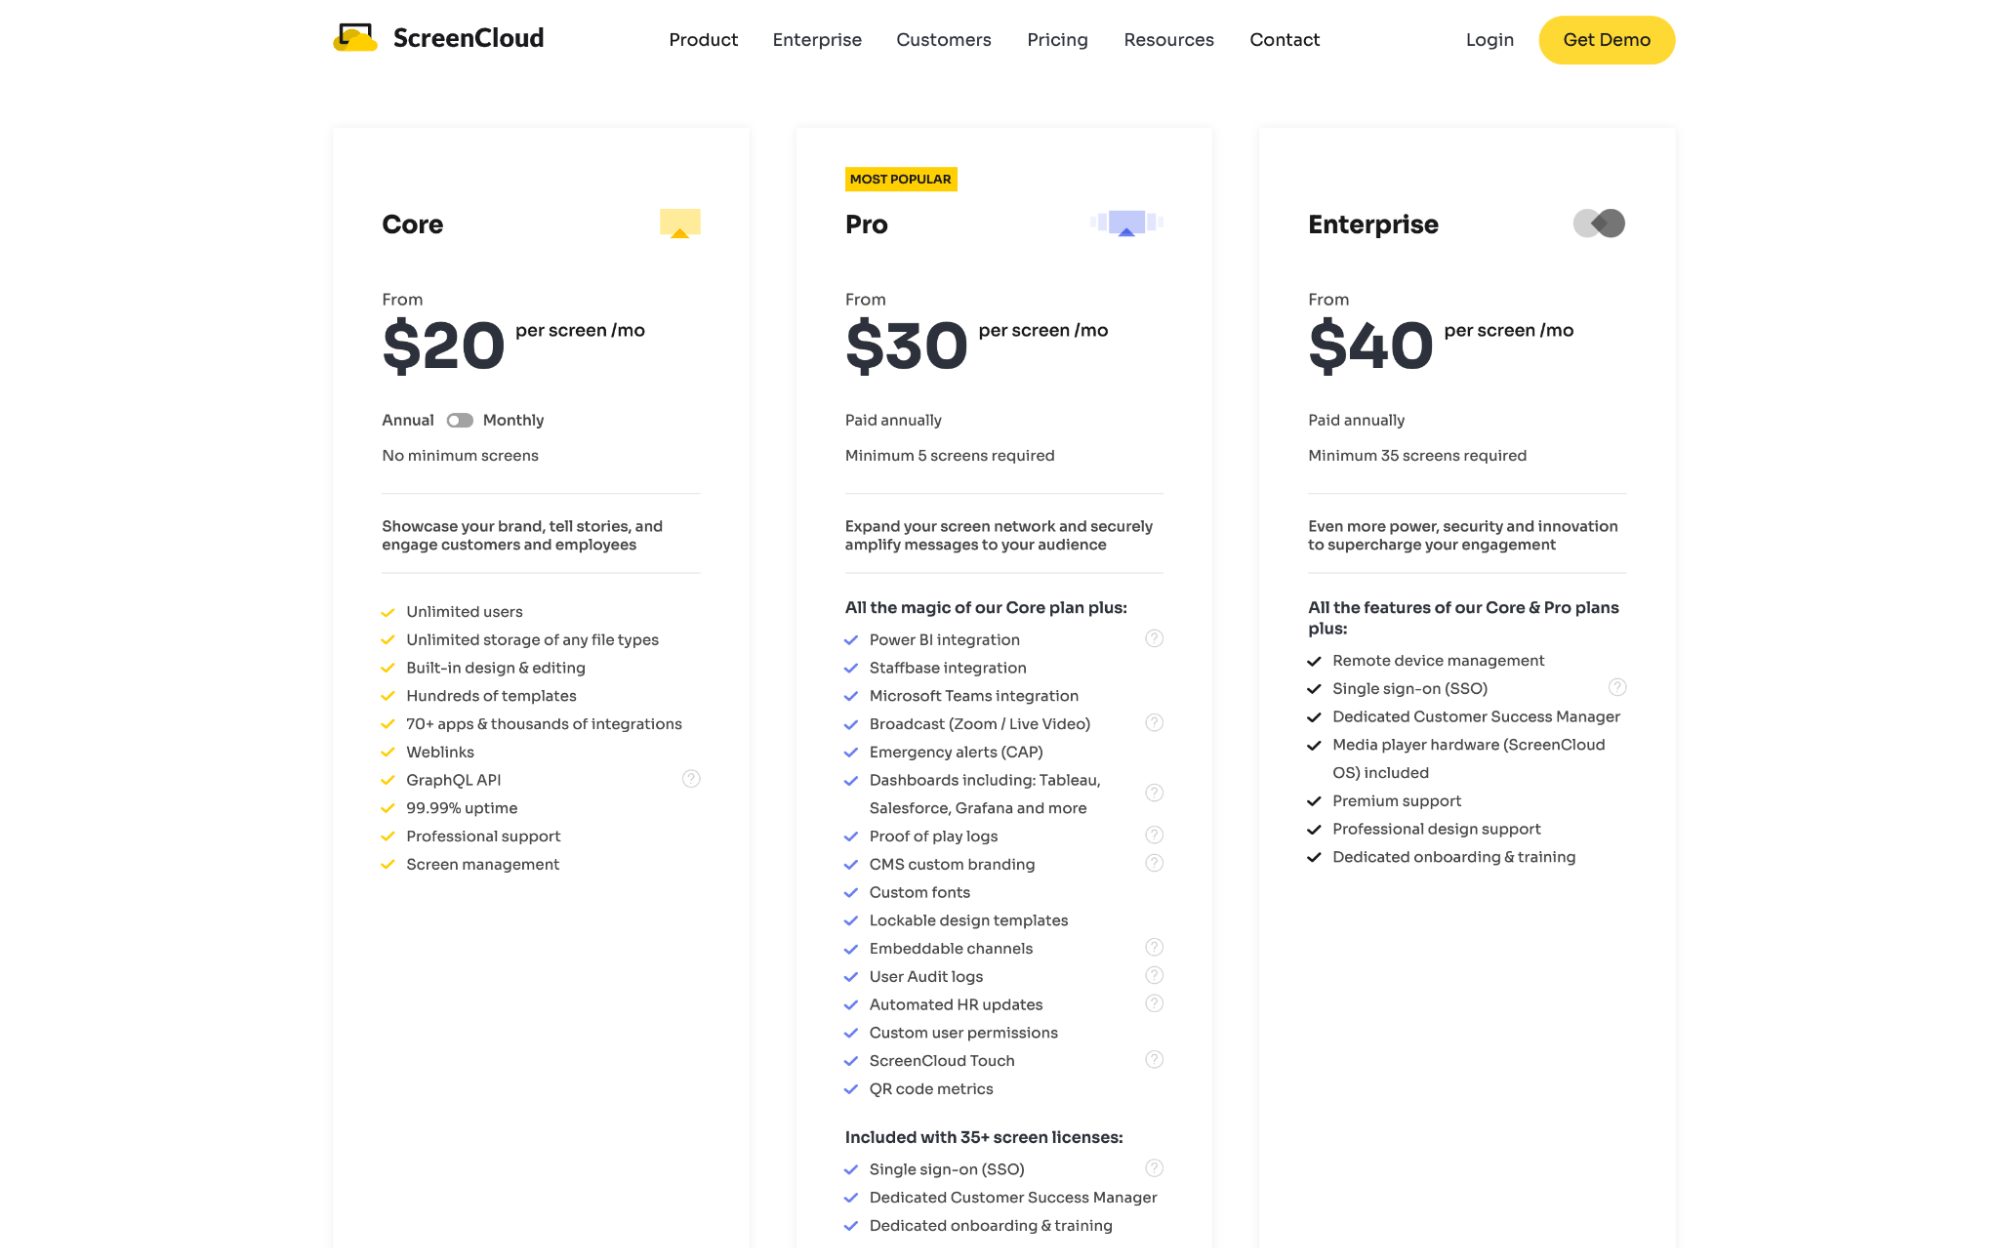Select the Annual billing label
The image size is (1999, 1249).
pyautogui.click(x=408, y=421)
